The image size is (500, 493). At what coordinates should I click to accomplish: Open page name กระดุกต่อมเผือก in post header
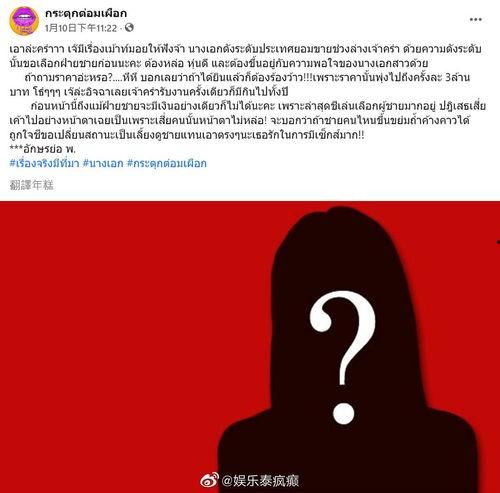tap(86, 13)
